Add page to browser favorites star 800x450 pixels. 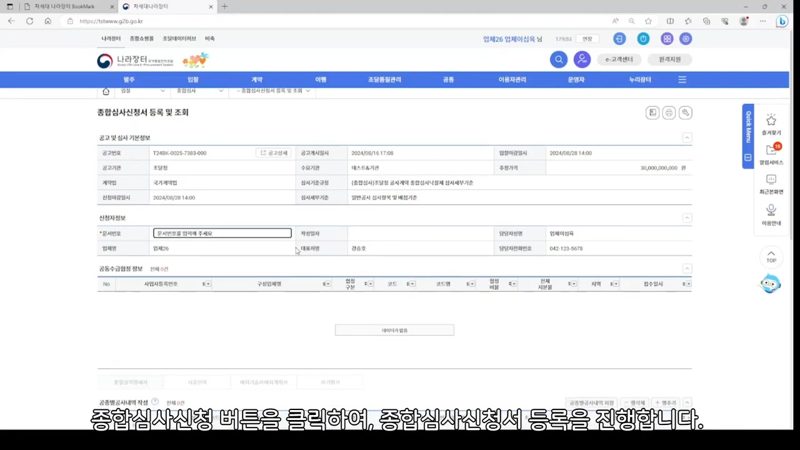coord(648,21)
